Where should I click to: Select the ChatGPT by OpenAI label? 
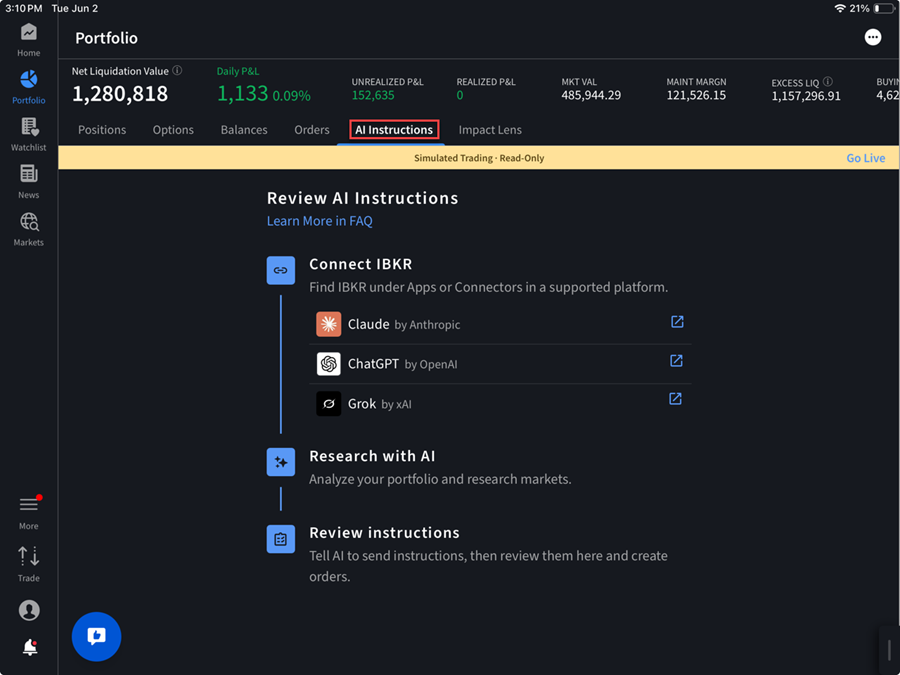[402, 364]
